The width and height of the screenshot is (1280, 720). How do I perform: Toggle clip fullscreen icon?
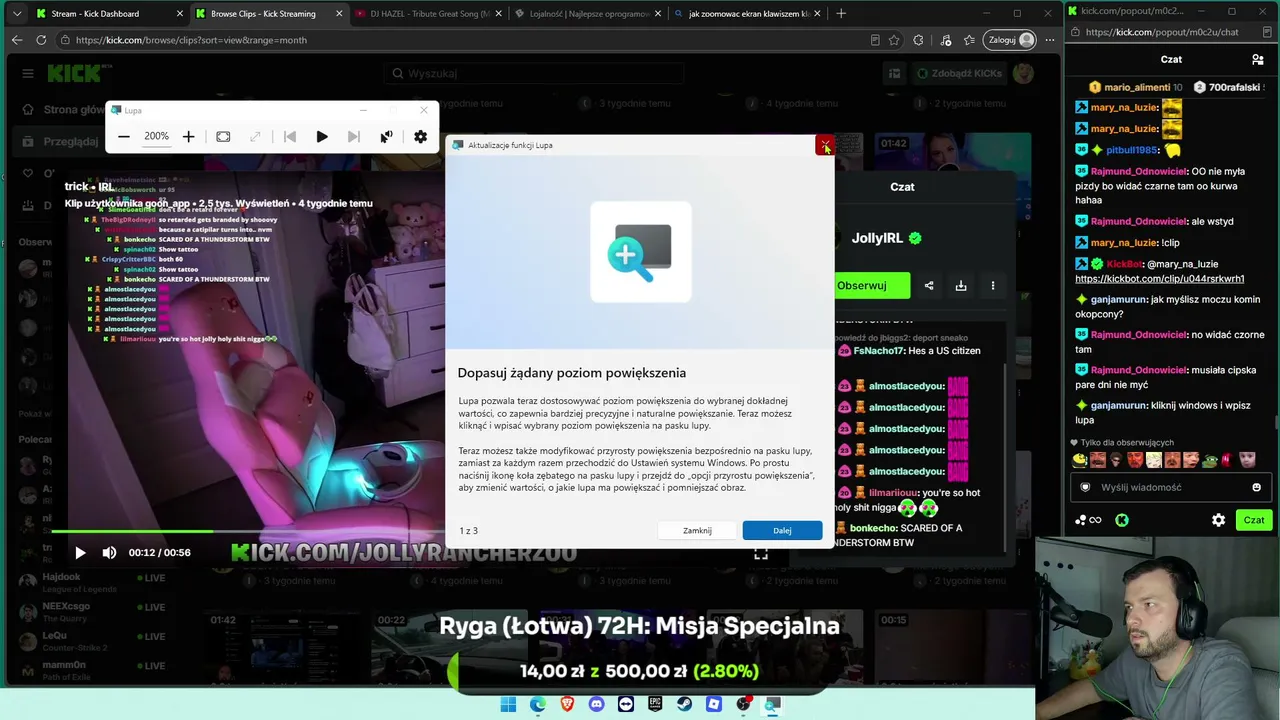click(761, 553)
